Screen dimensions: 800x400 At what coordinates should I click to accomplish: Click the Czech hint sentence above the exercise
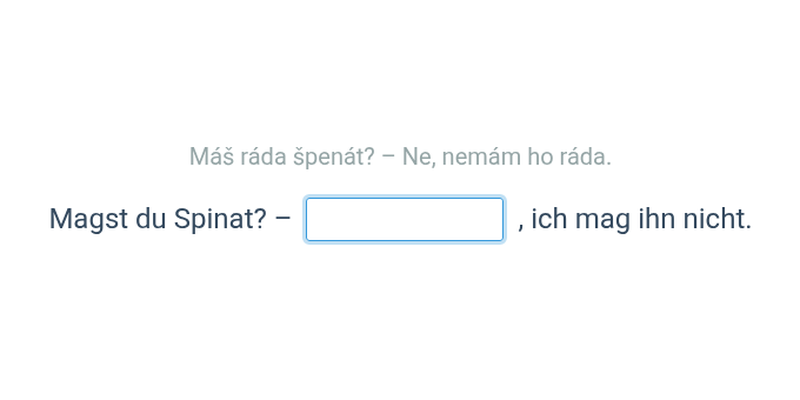coord(400,157)
